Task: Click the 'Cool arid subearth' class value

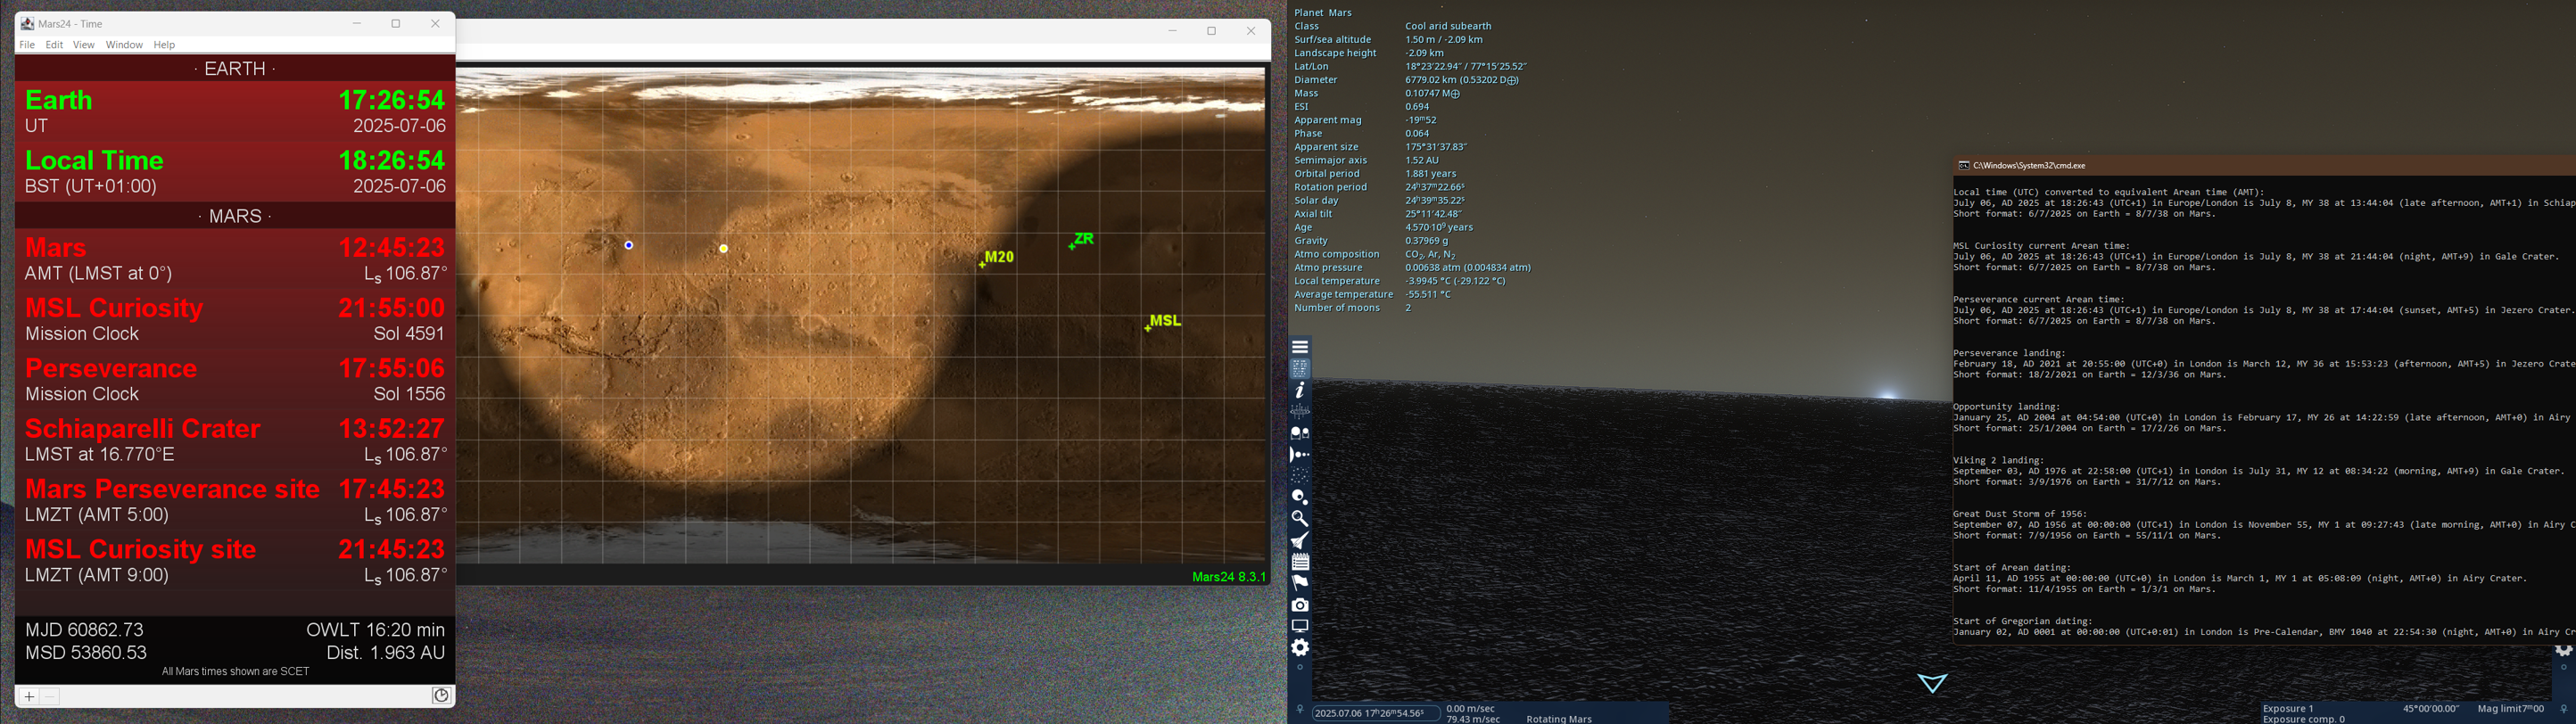Action: point(1448,26)
